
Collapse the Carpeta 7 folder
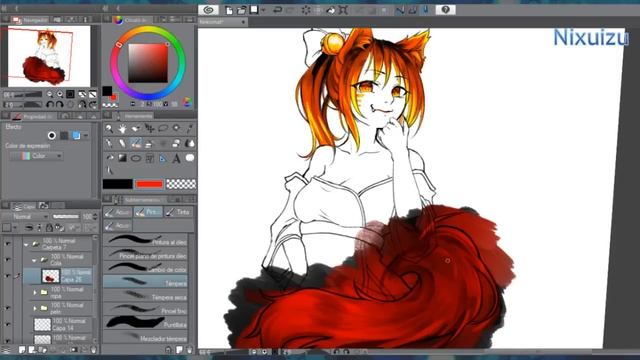(26, 244)
